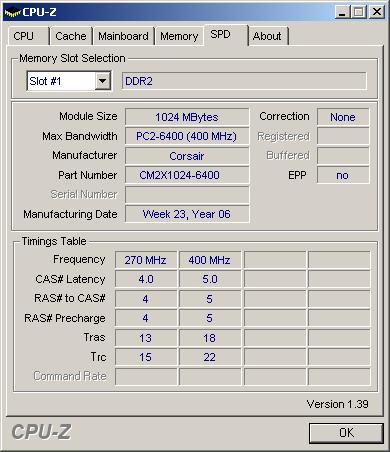The image size is (390, 452).
Task: Click the RAS# Precharge value 5
Action: [x=210, y=318]
